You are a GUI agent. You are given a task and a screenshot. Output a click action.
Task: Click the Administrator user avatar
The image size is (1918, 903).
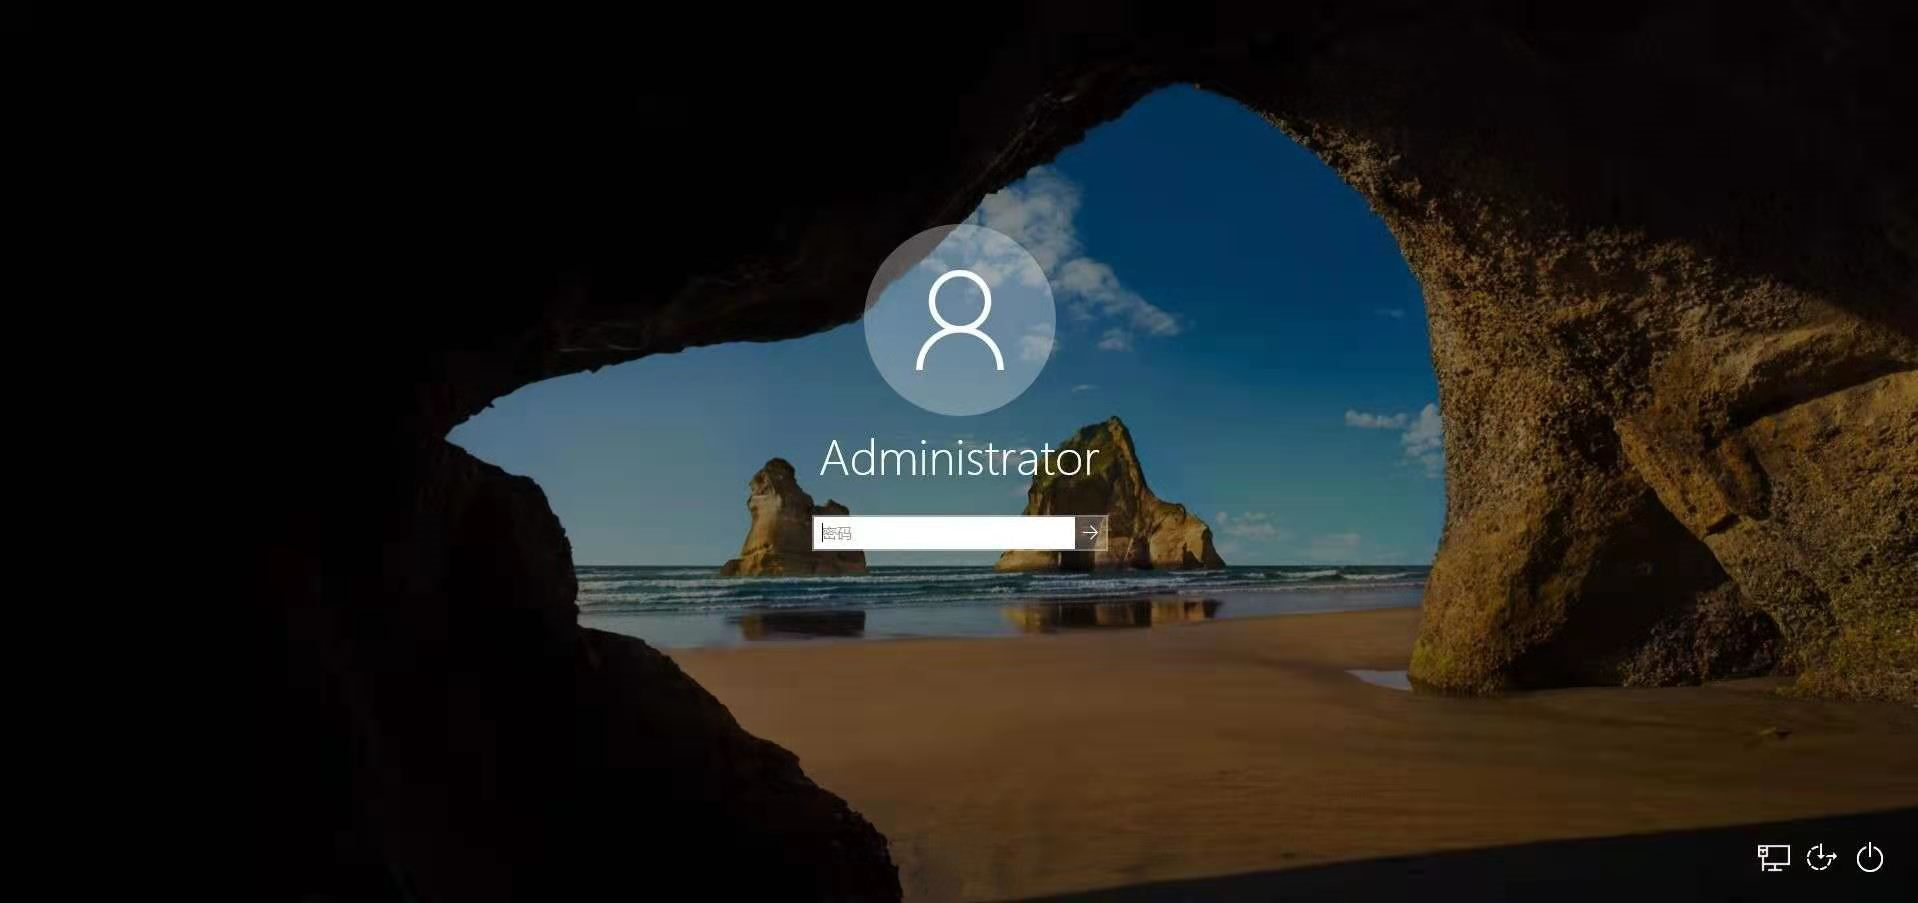point(960,320)
